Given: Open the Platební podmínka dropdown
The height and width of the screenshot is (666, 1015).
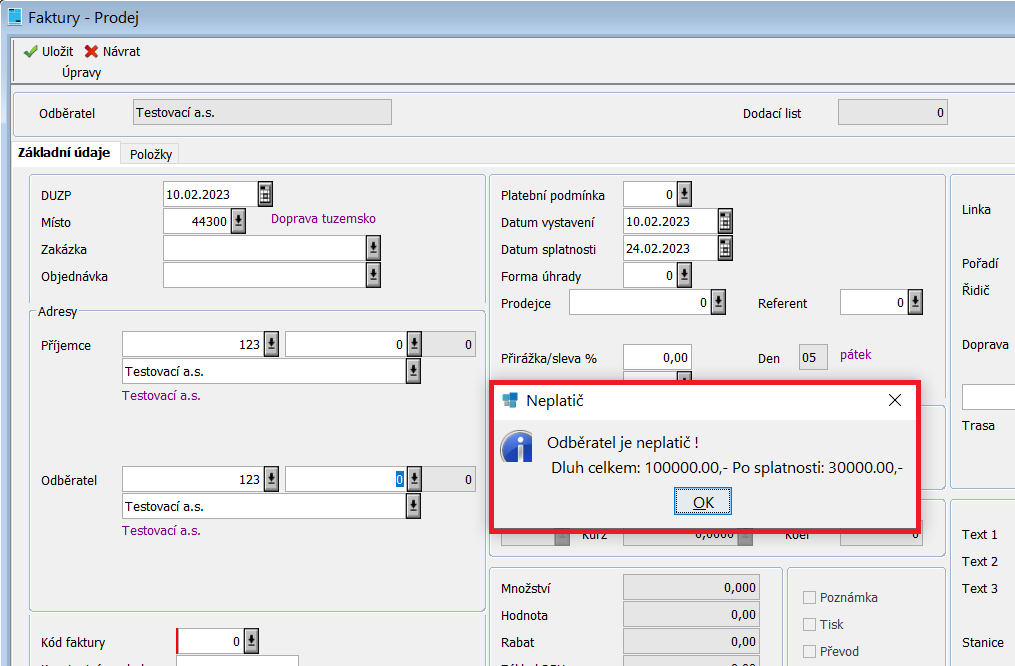Looking at the screenshot, I should tap(684, 194).
